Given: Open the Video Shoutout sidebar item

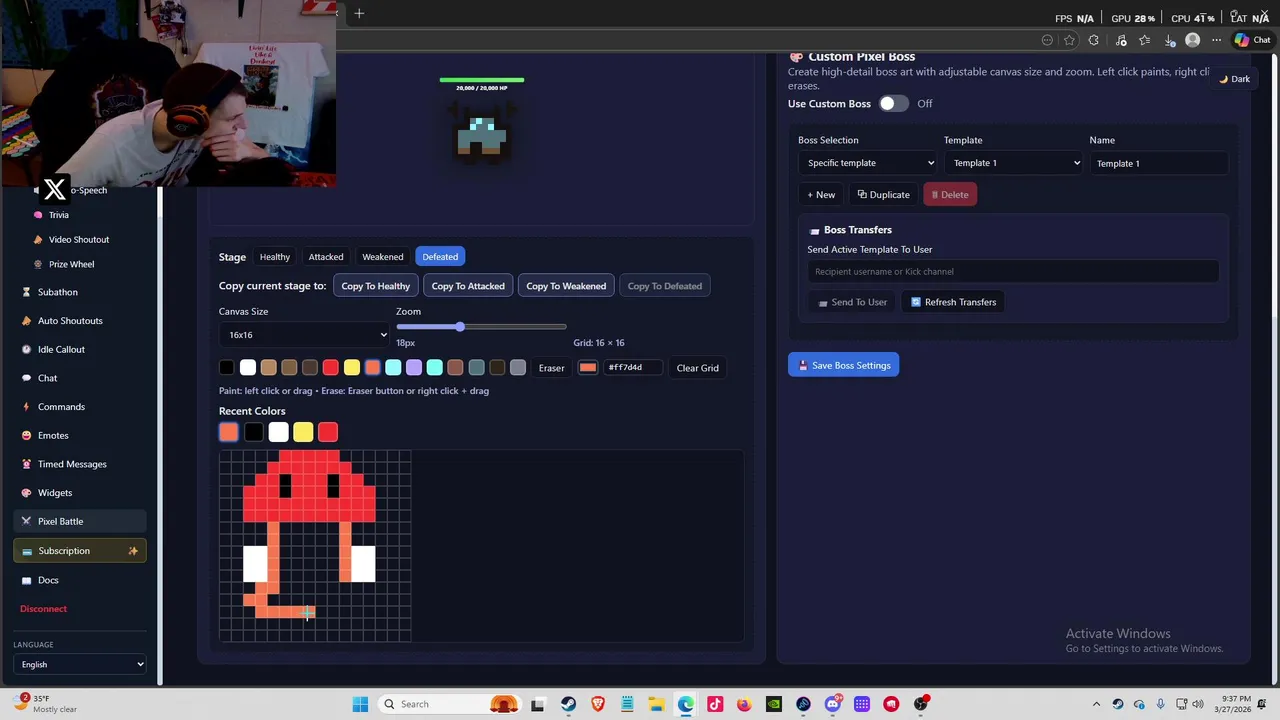Looking at the screenshot, I should point(79,240).
